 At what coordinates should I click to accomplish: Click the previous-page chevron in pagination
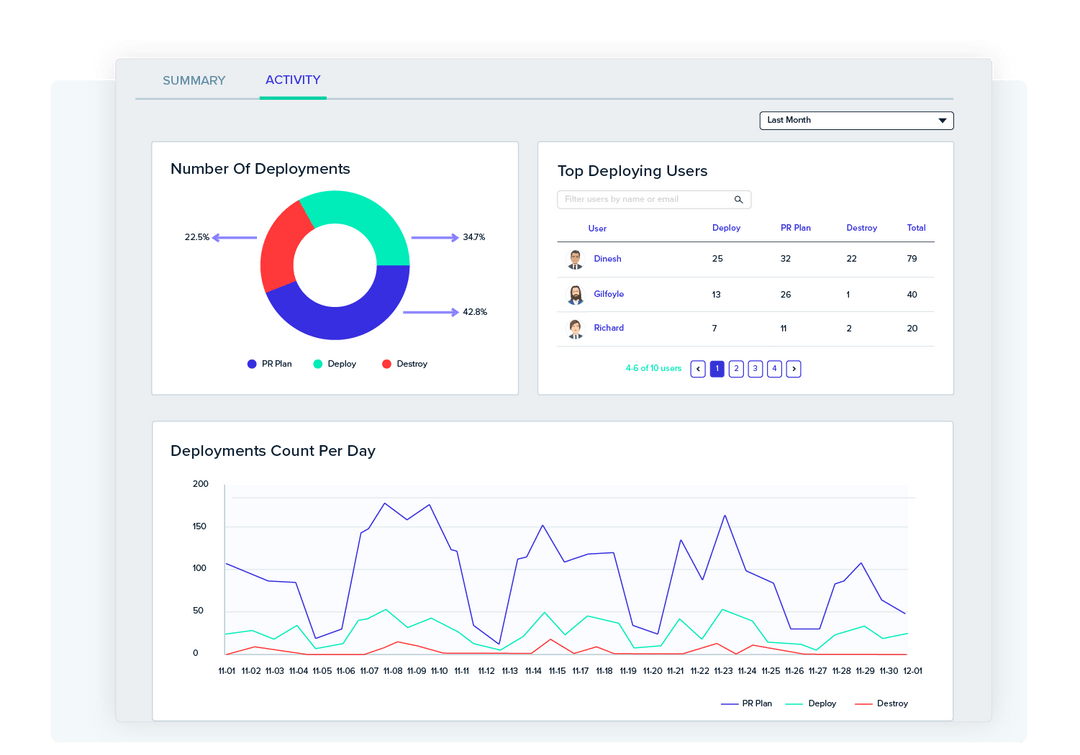(x=697, y=368)
